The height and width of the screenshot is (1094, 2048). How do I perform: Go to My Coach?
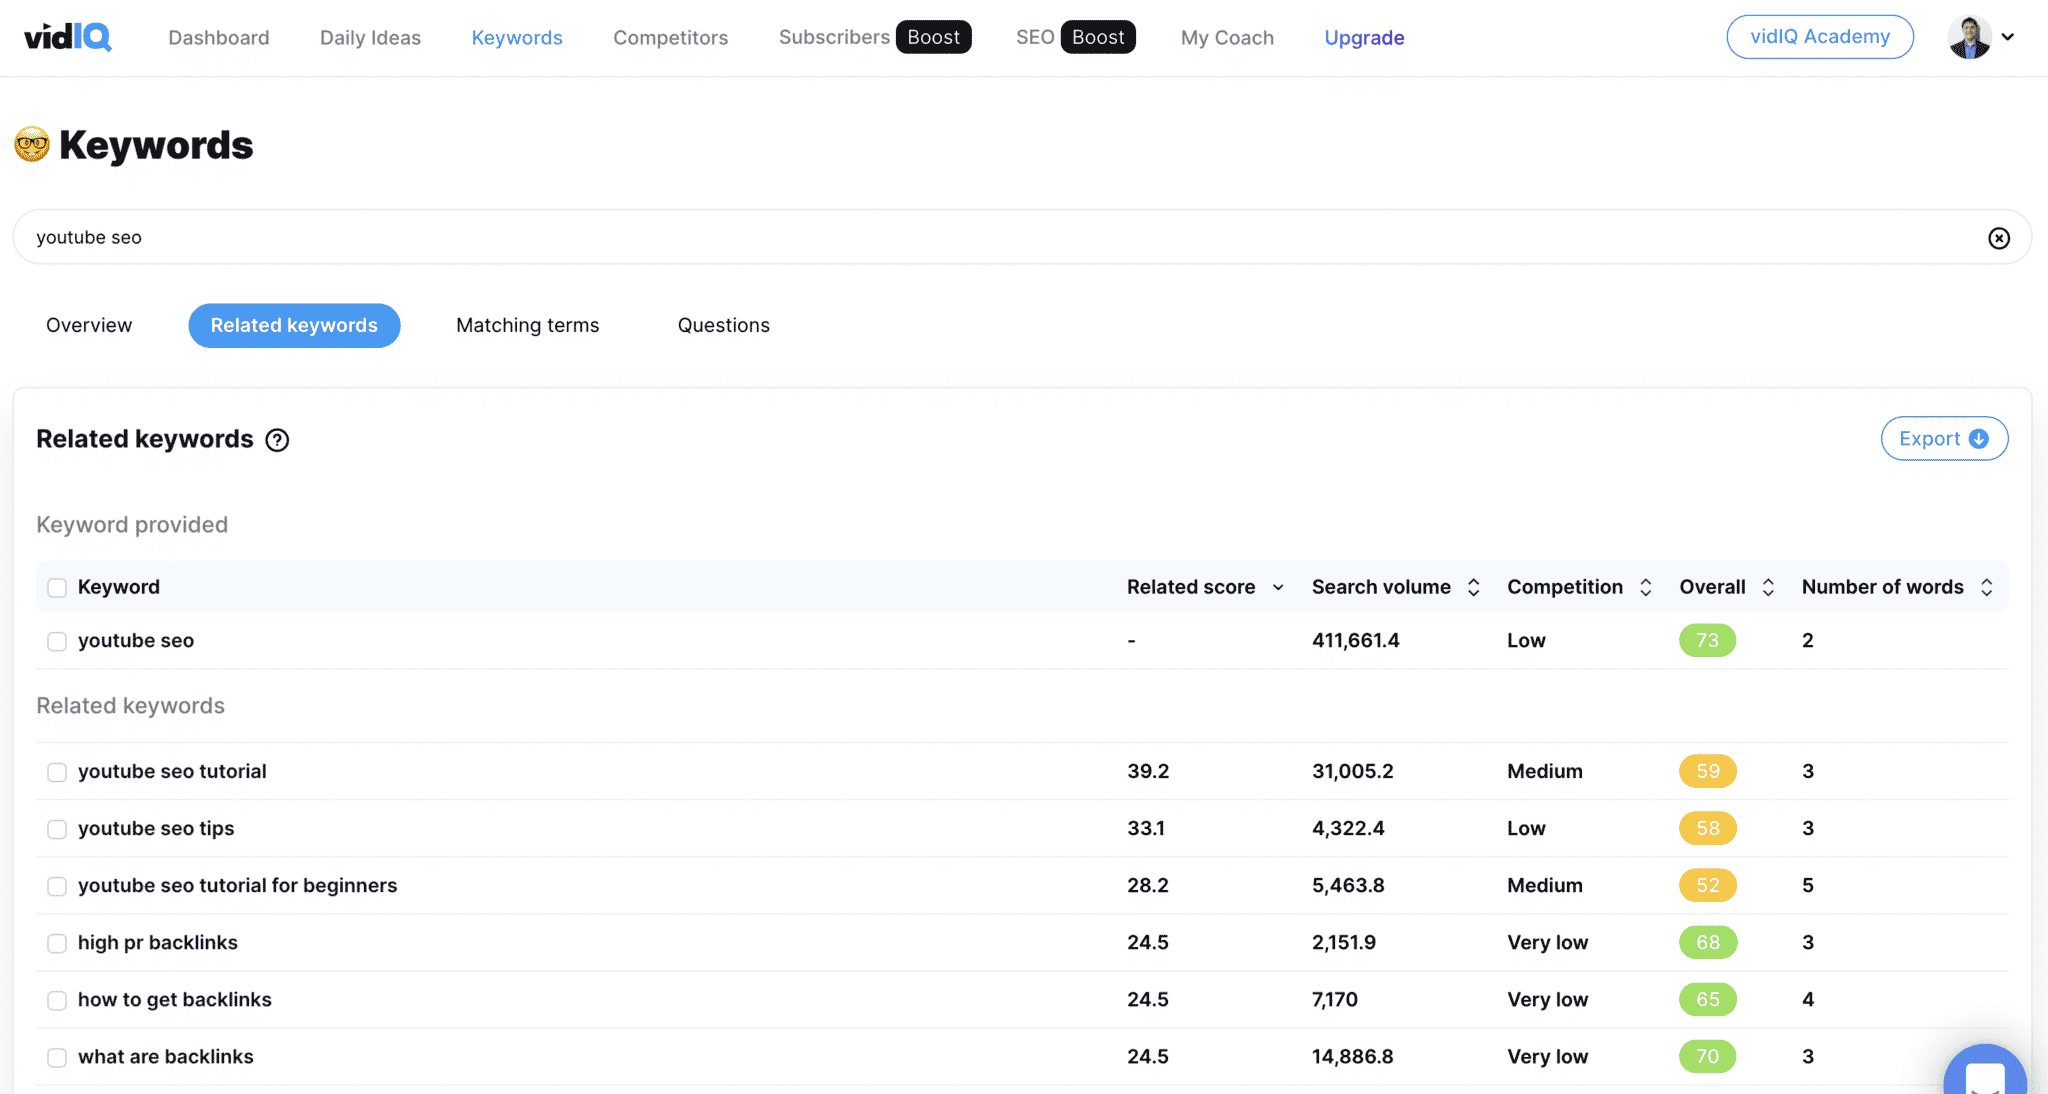pyautogui.click(x=1227, y=38)
